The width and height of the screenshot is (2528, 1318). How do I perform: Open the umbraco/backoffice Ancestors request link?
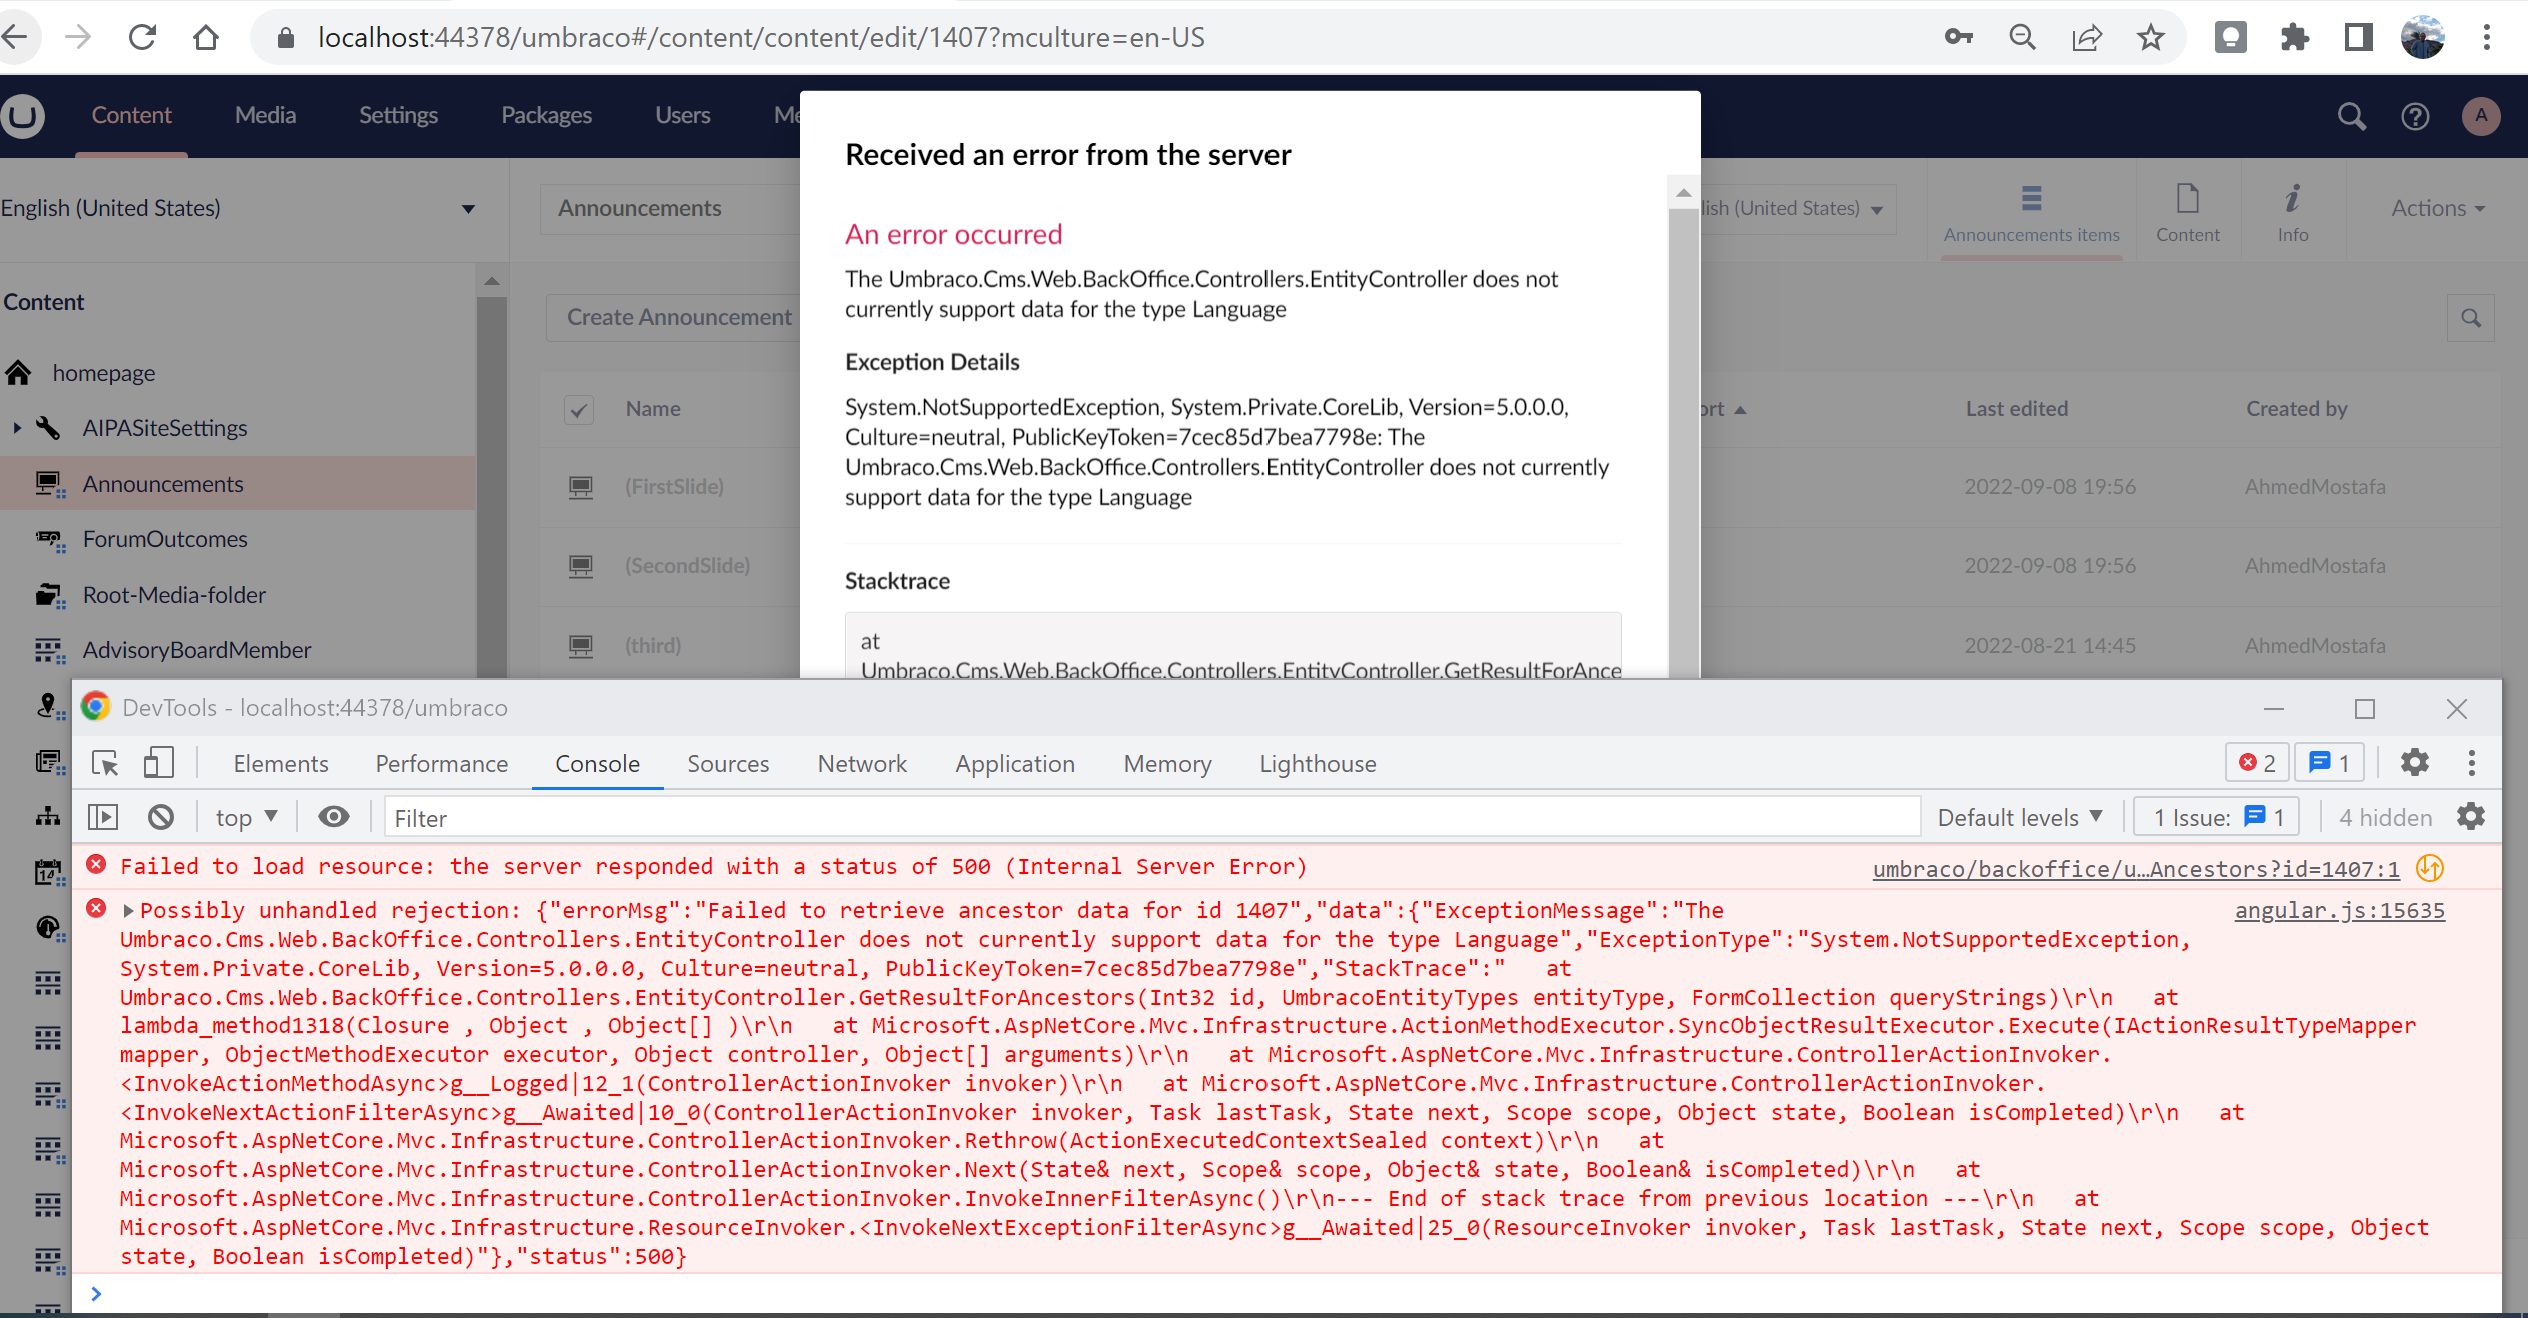tap(2135, 868)
